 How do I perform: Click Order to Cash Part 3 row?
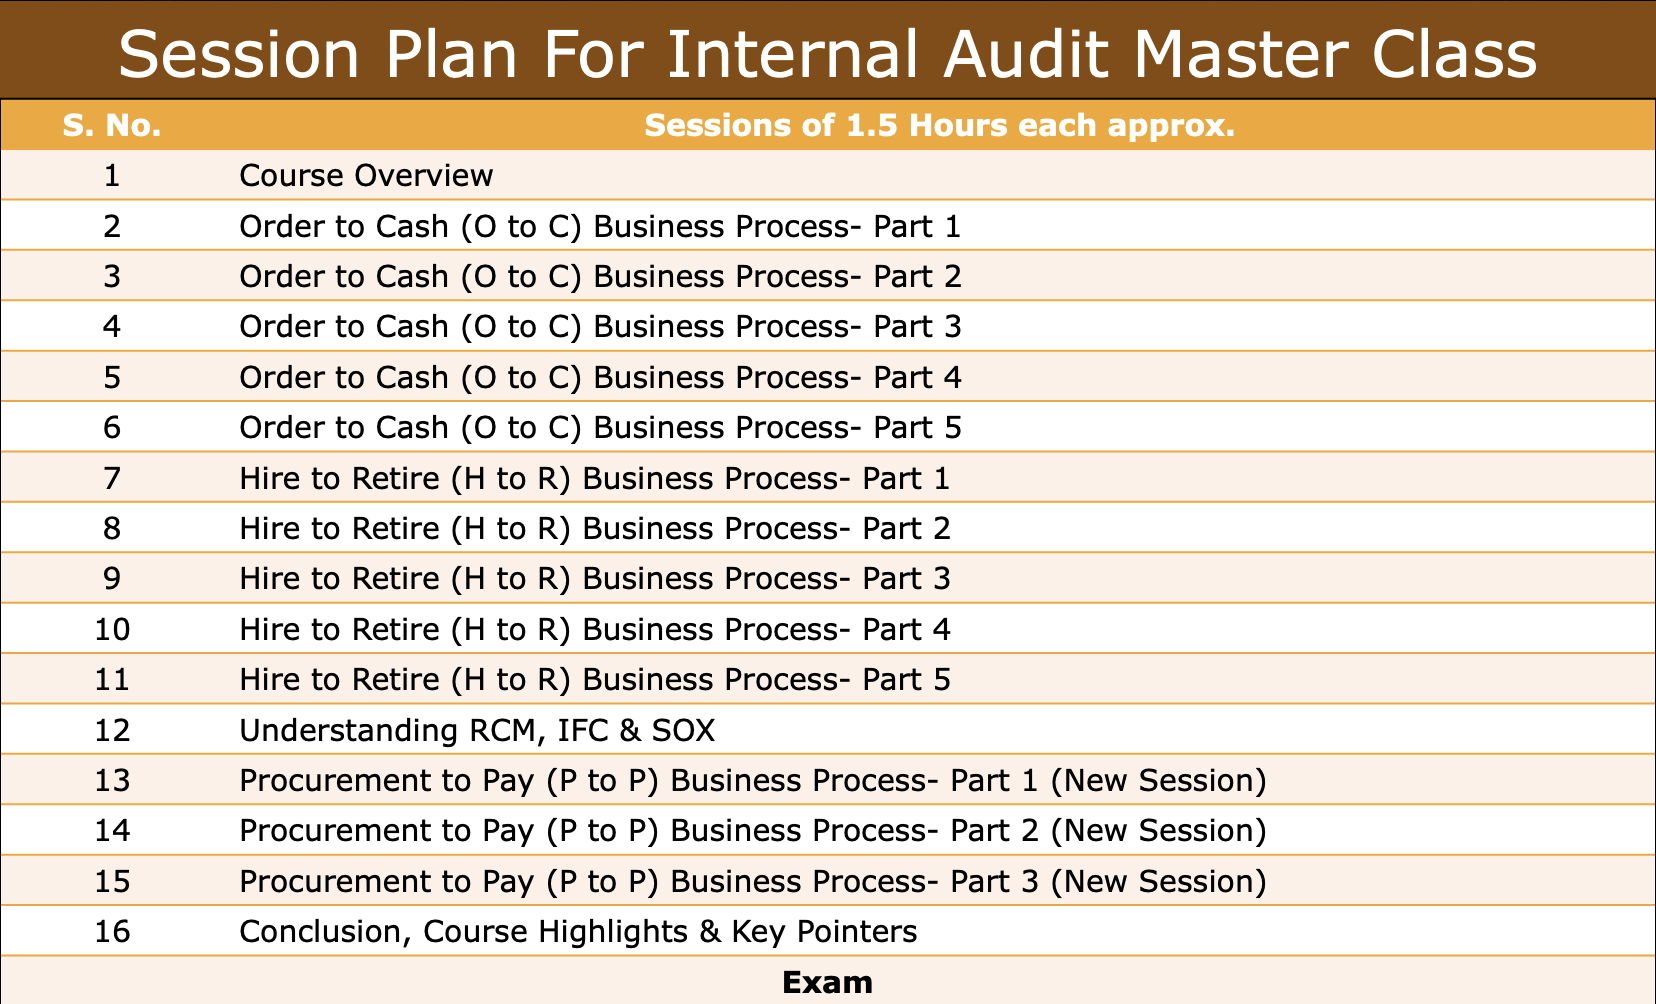coord(600,327)
